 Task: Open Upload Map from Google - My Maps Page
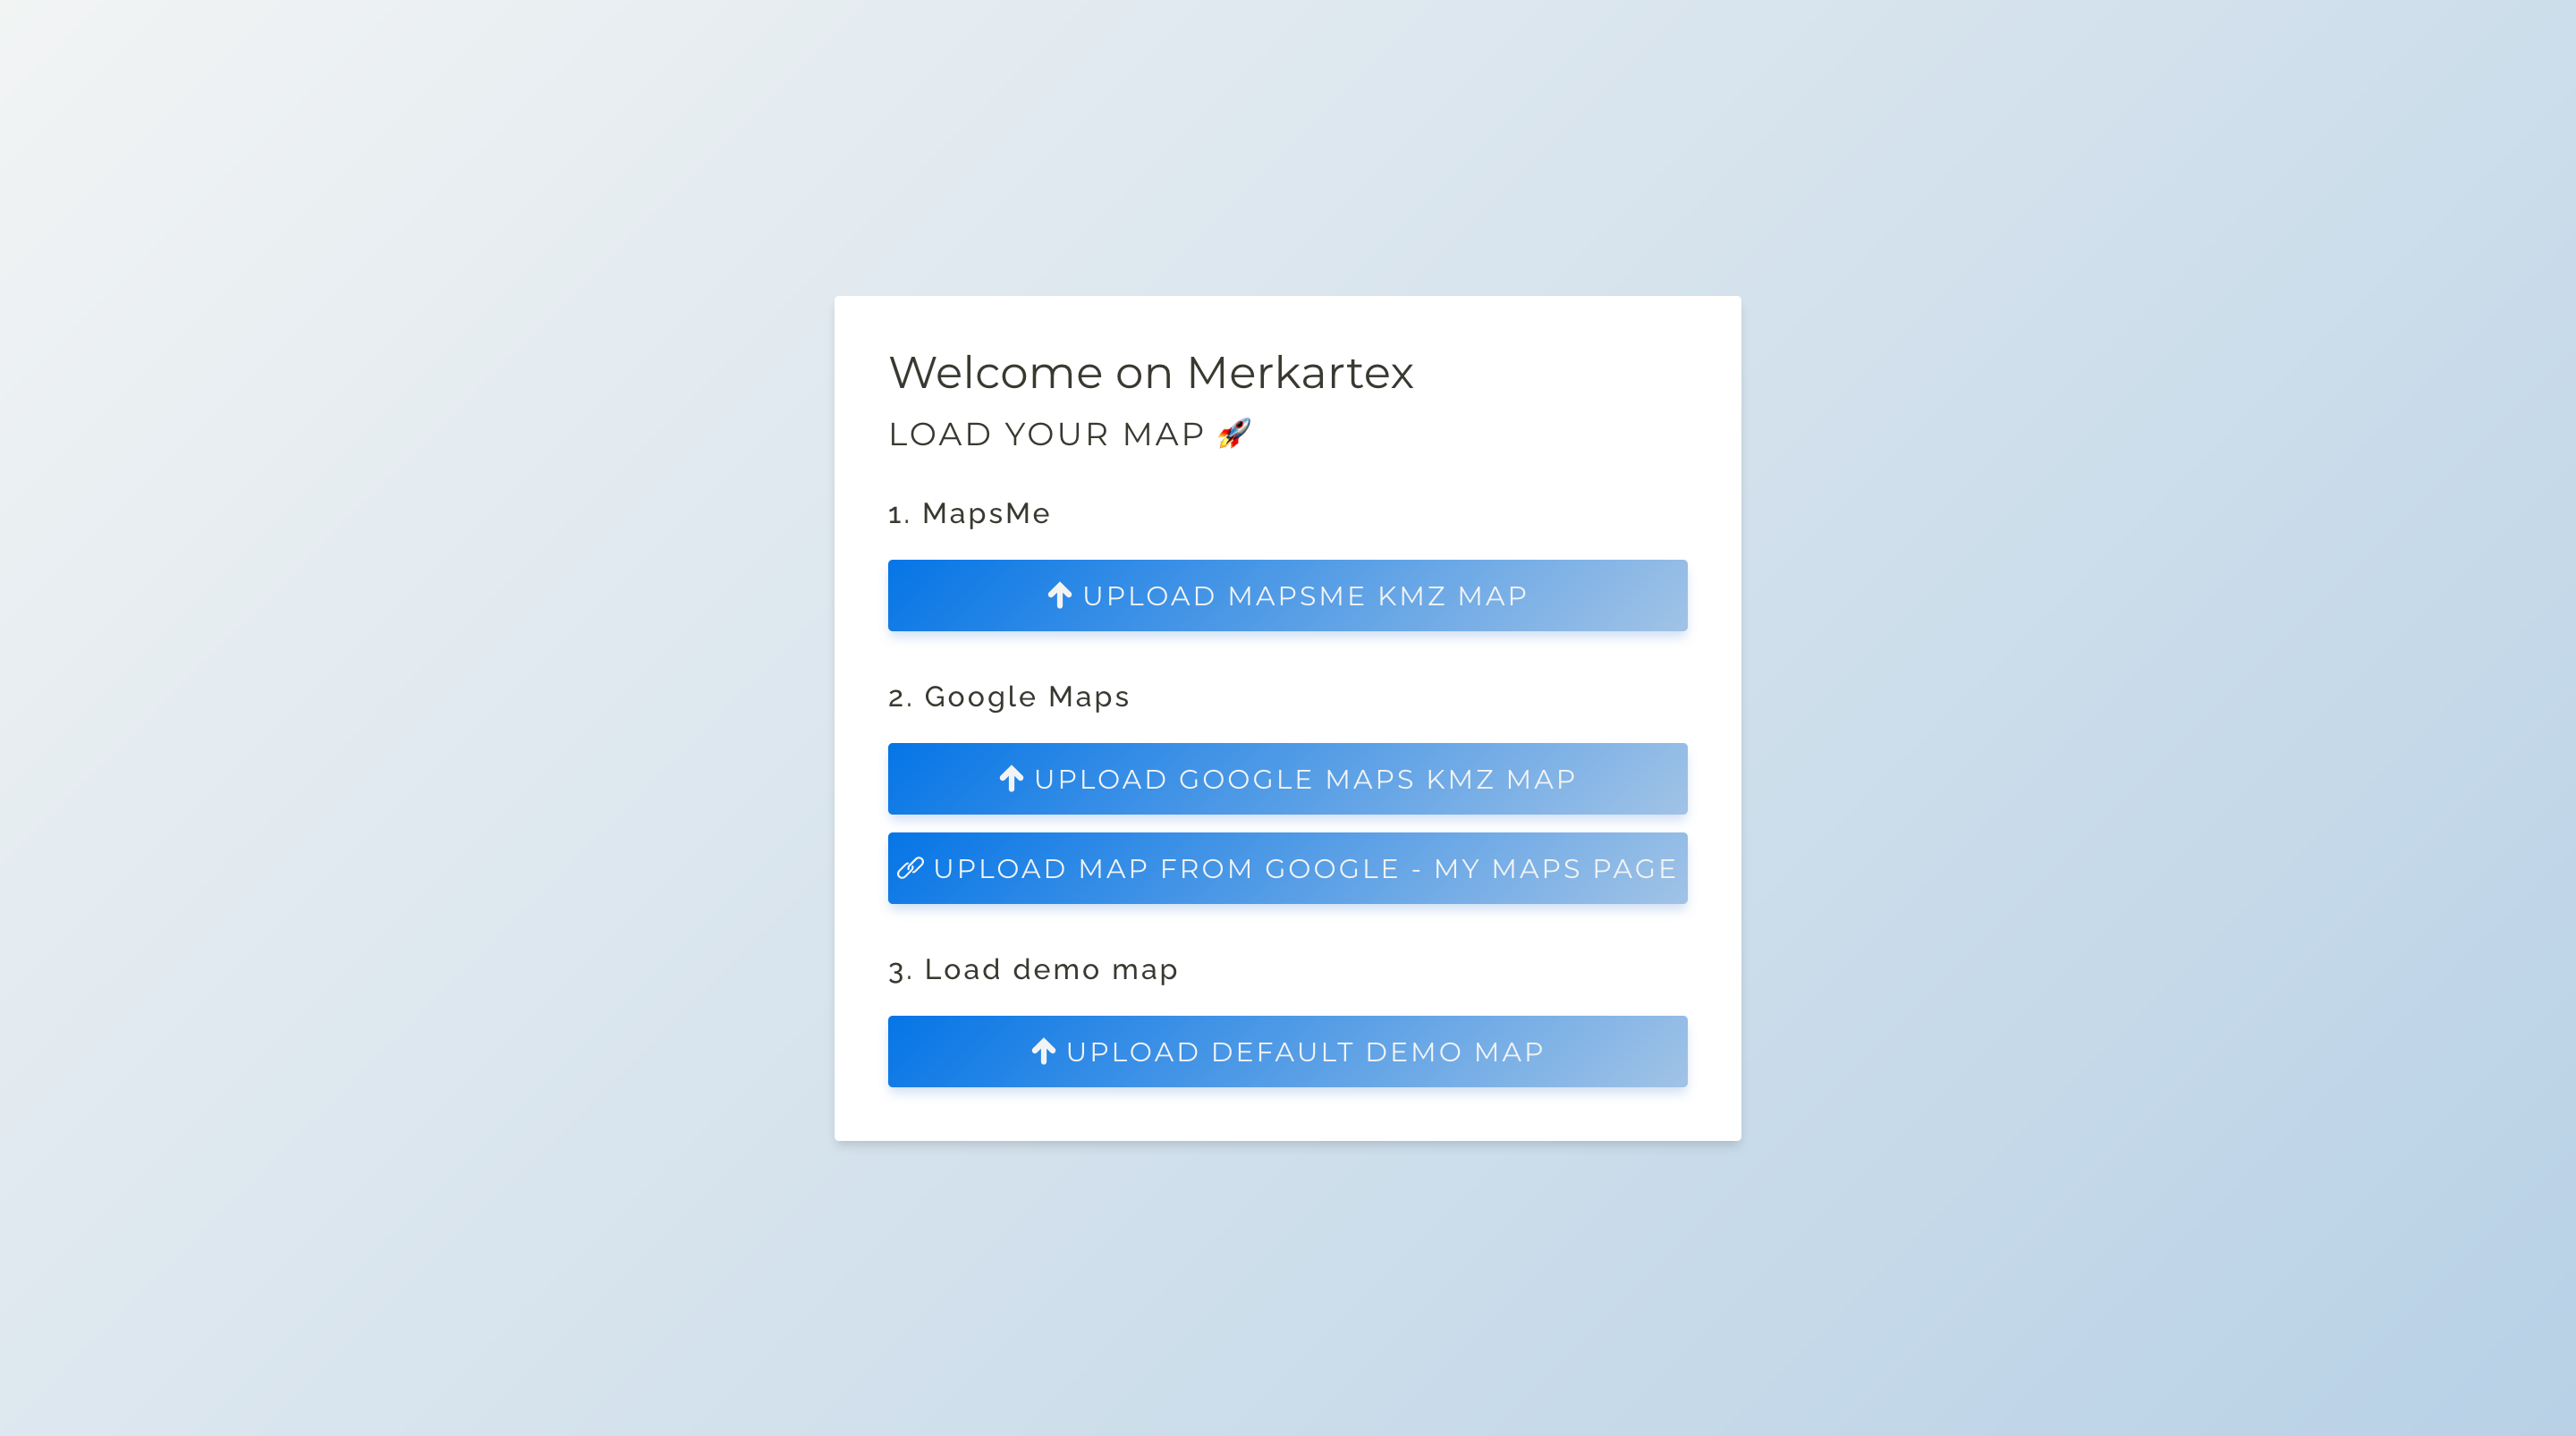pos(1287,868)
